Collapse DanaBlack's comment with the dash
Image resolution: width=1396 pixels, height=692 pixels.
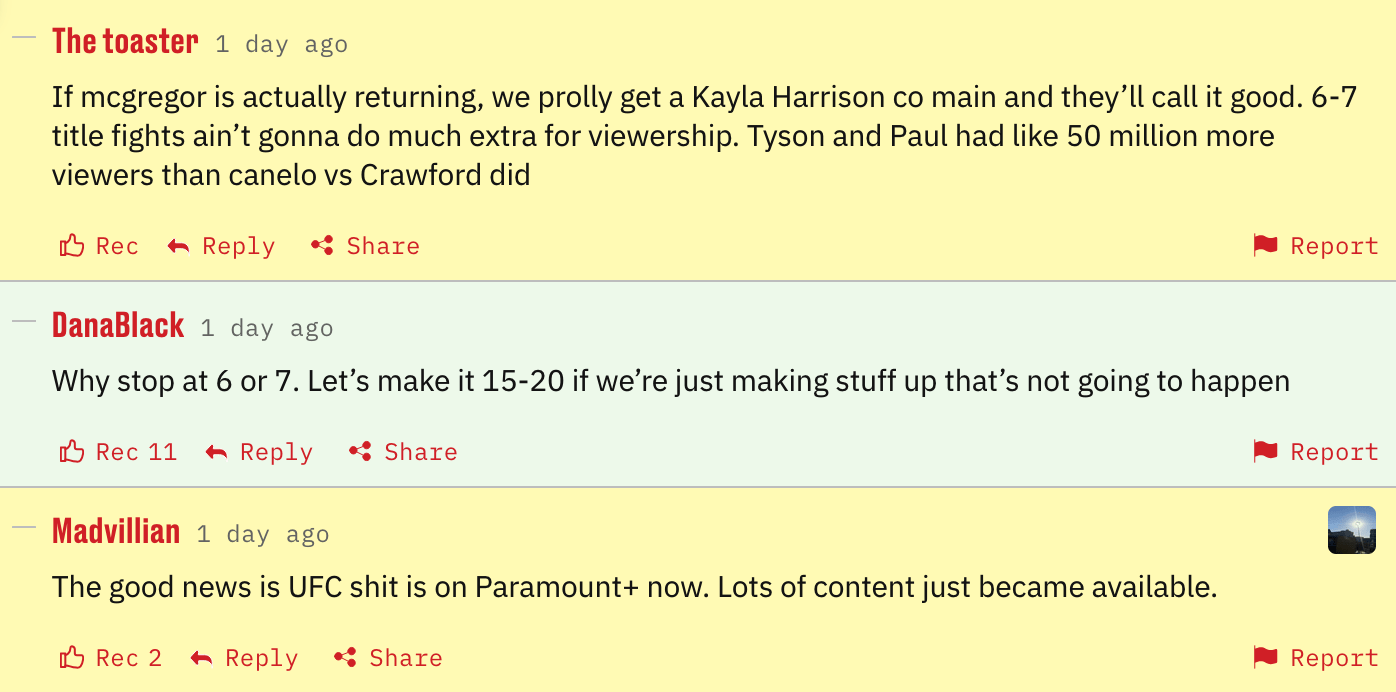point(23,321)
